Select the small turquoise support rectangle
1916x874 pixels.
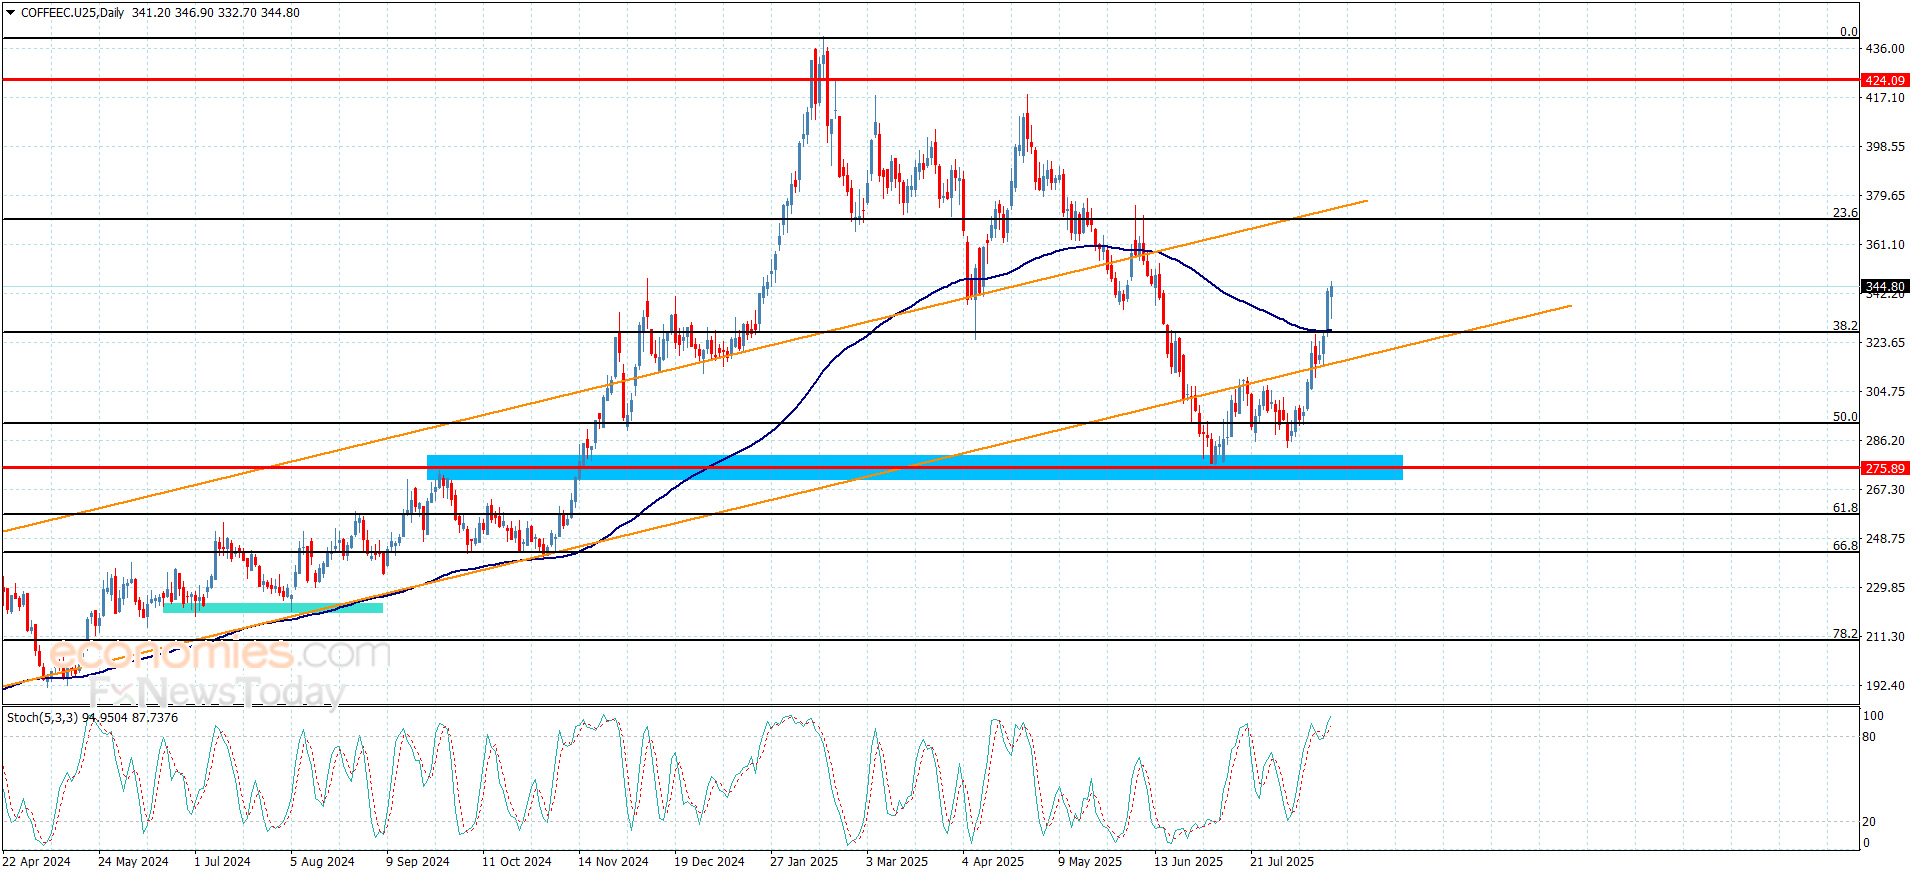coord(272,608)
